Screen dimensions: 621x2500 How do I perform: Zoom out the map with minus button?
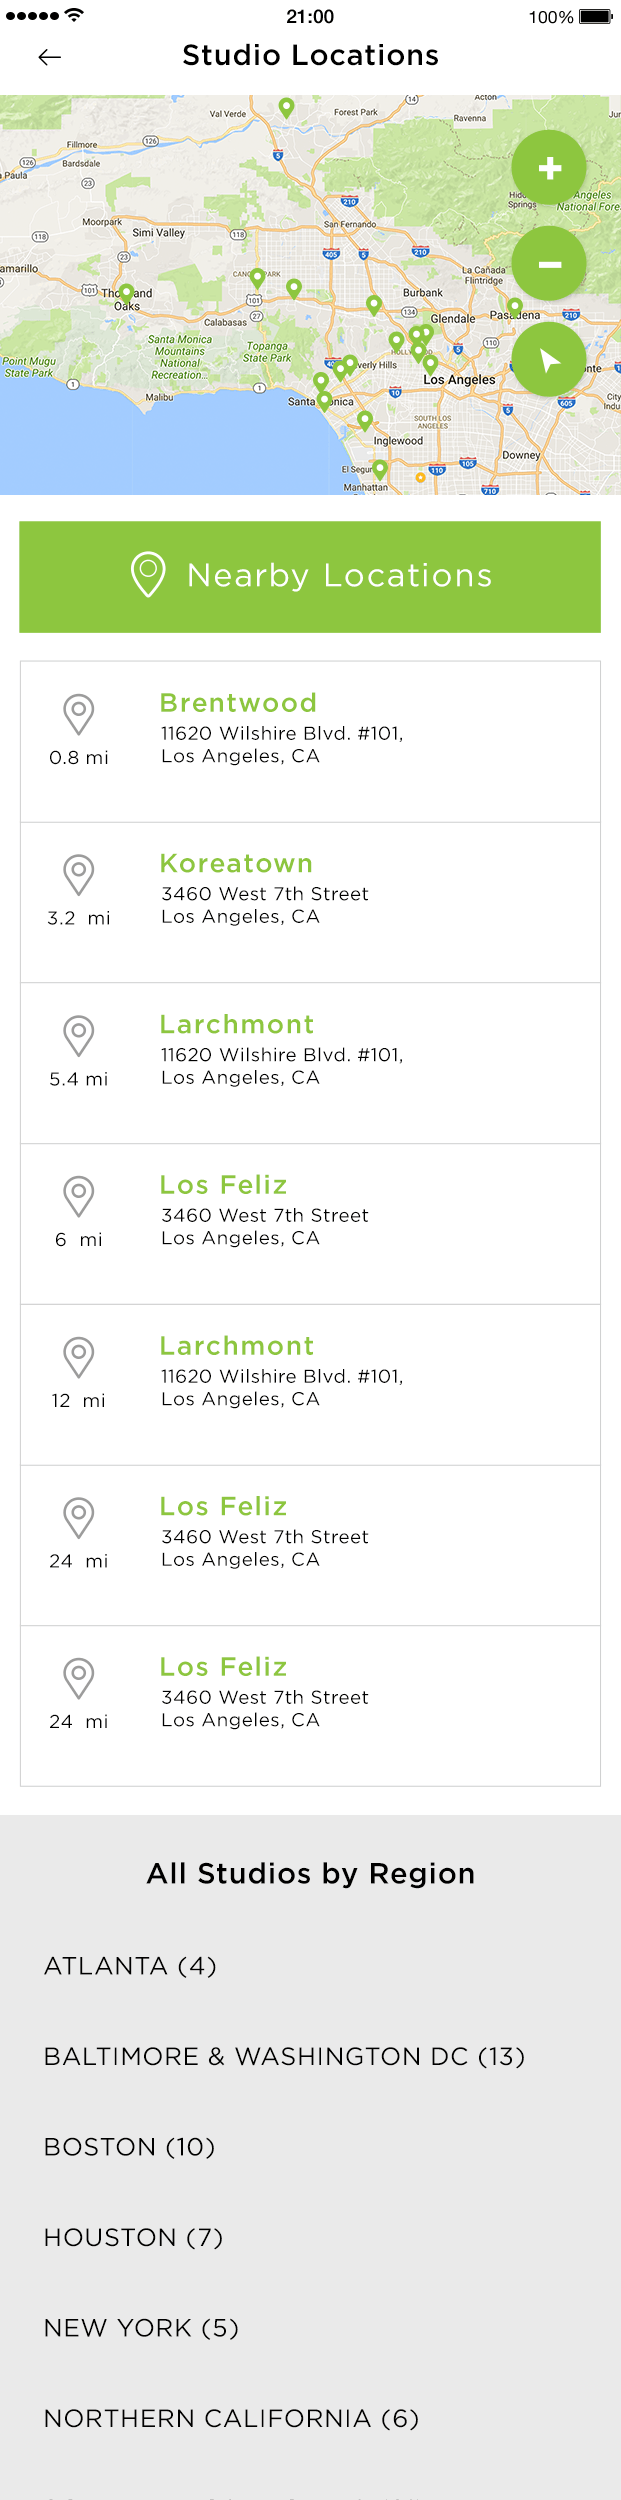[x=549, y=264]
